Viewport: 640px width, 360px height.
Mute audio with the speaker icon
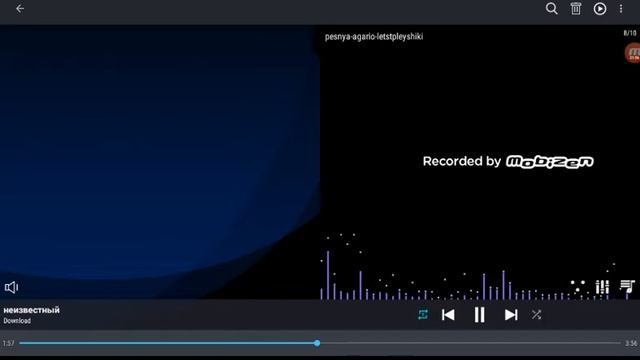(11, 287)
